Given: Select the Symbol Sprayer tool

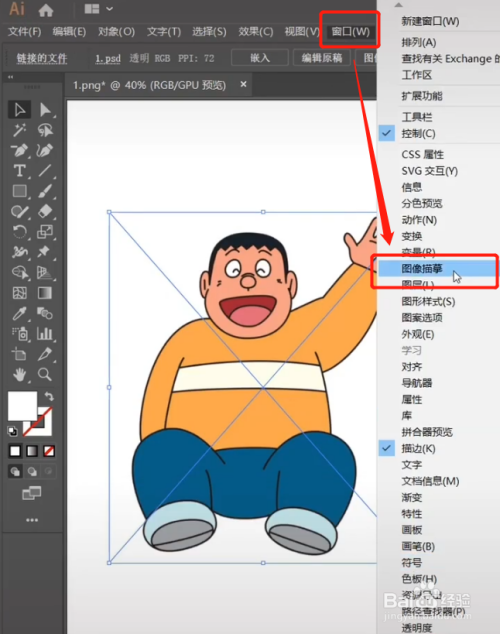Looking at the screenshot, I should (x=19, y=334).
